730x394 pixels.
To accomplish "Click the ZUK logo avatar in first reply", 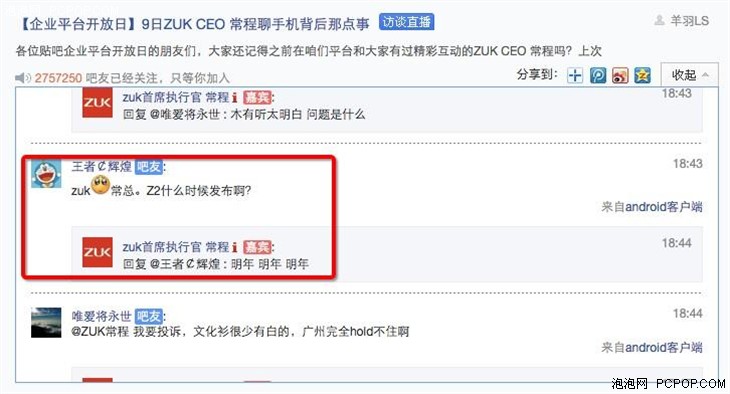I will point(97,102).
